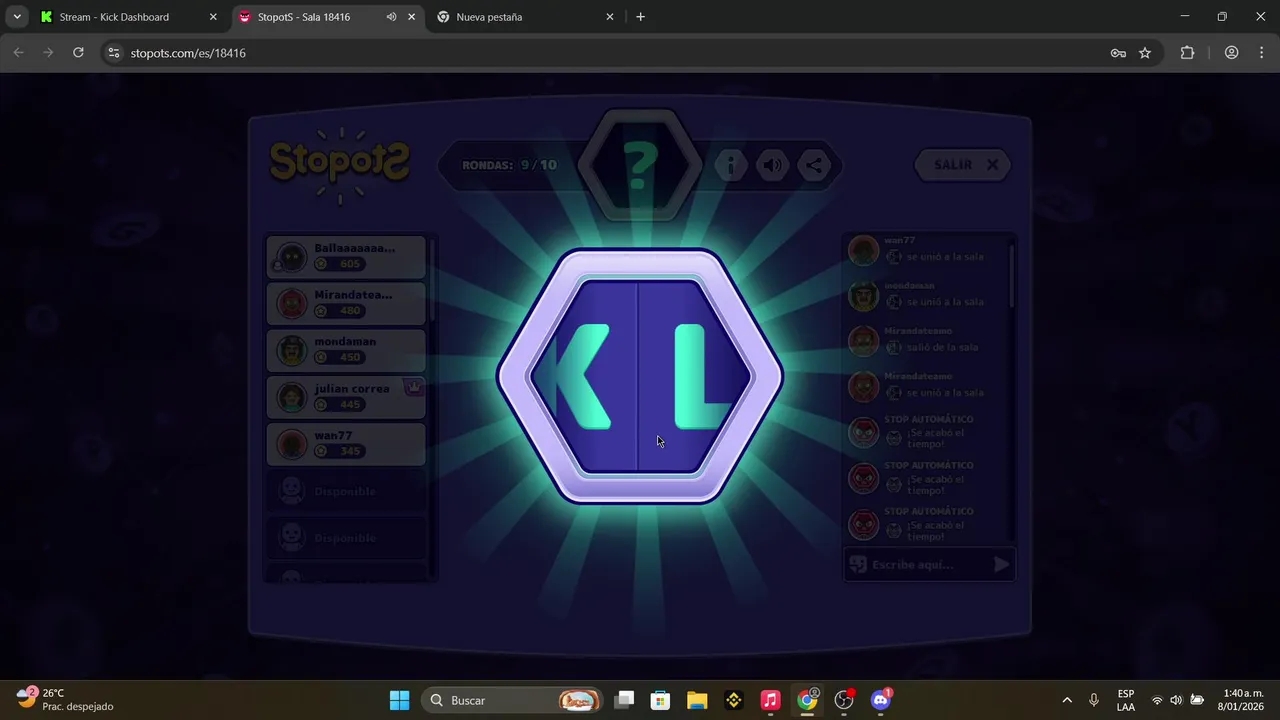Click julian correa's avatar
The height and width of the screenshot is (720, 1280).
[291, 397]
